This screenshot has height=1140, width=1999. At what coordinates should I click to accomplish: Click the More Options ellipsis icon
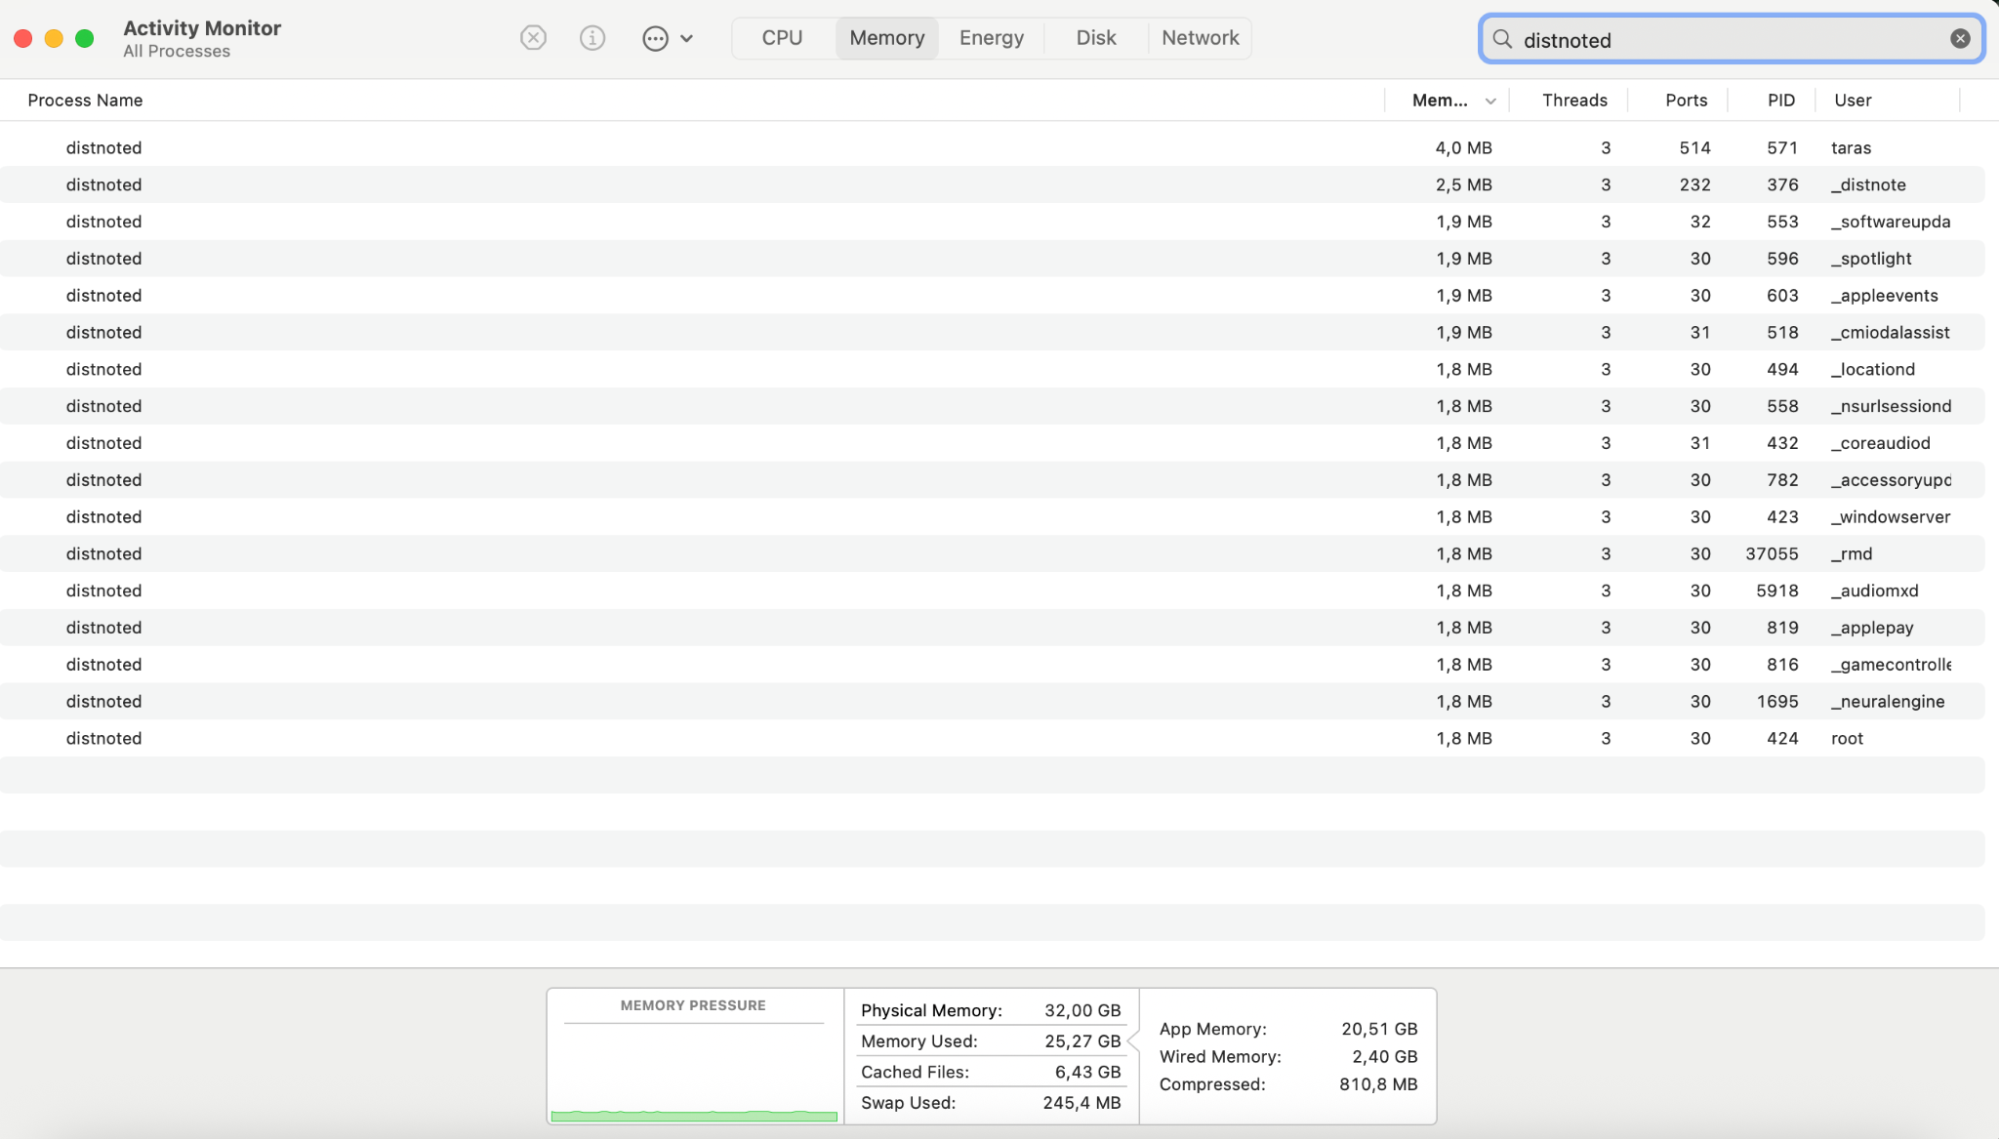654,37
